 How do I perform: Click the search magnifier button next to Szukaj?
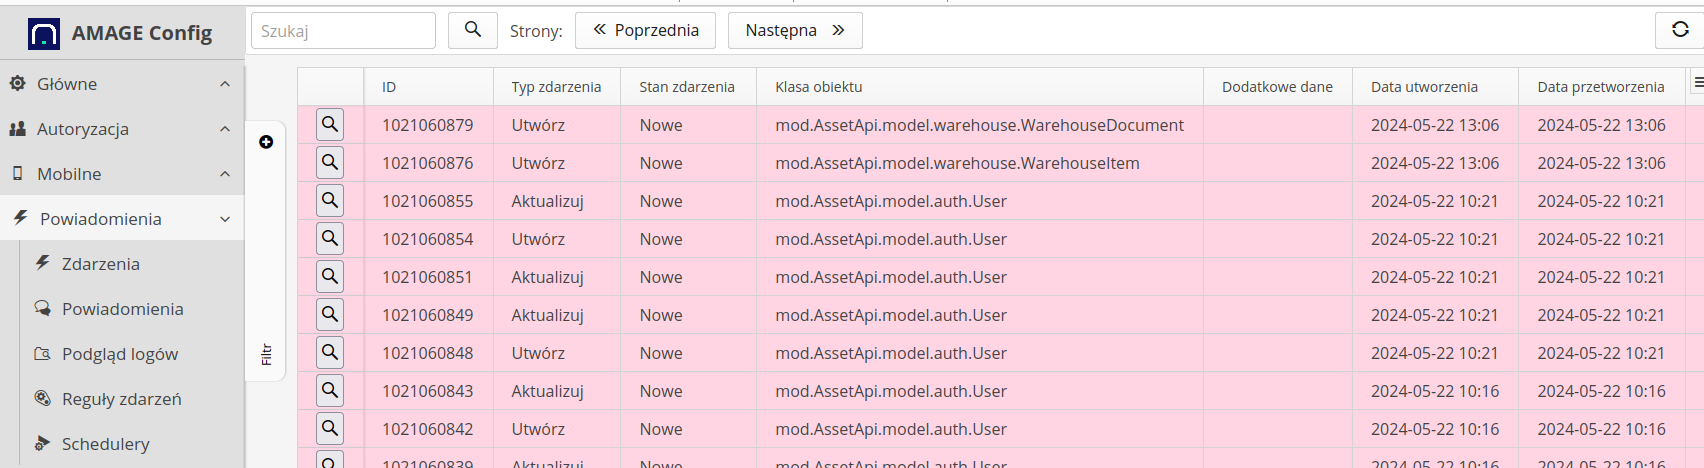click(472, 30)
